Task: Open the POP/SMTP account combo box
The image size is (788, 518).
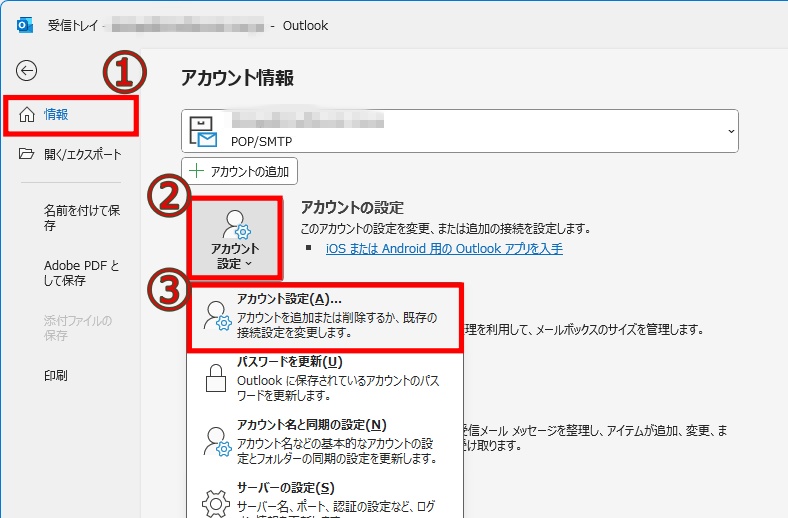Action: pos(460,131)
